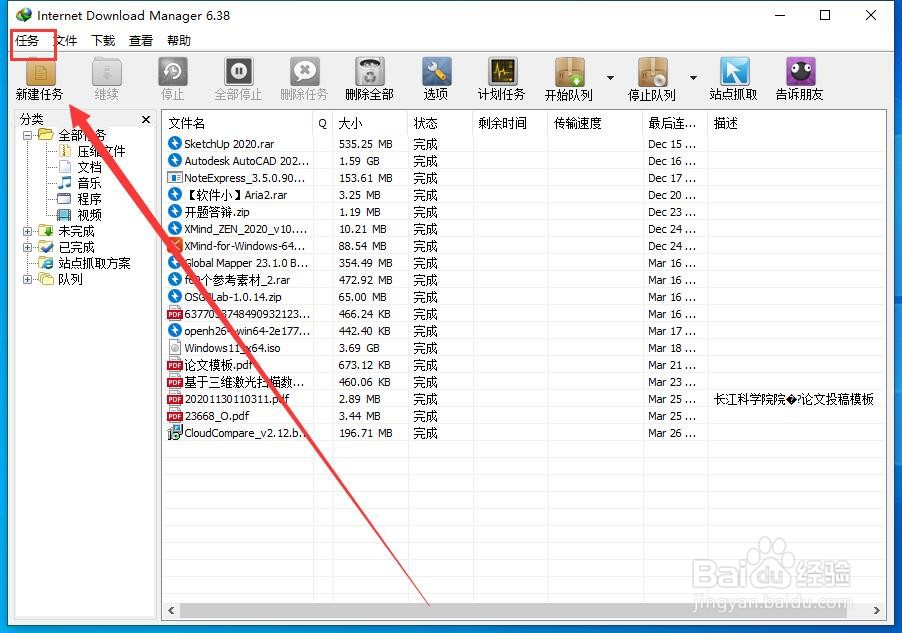Expand the 已完成 tree node
902x633 pixels.
pos(27,247)
